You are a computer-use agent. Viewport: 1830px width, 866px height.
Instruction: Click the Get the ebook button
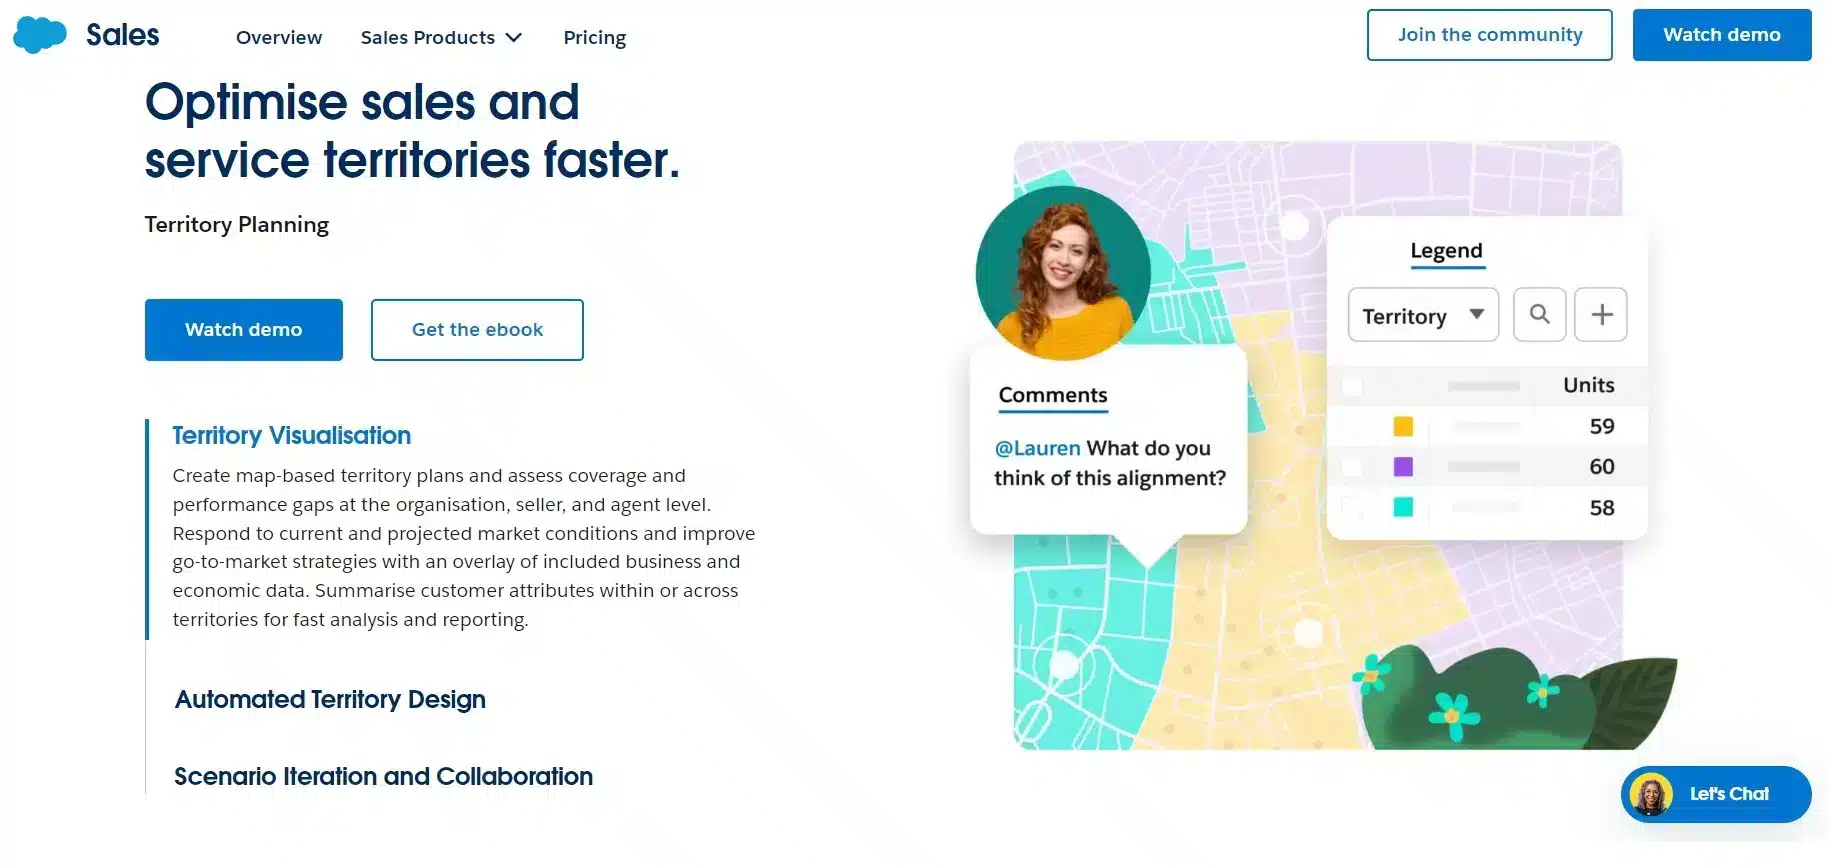(x=477, y=330)
